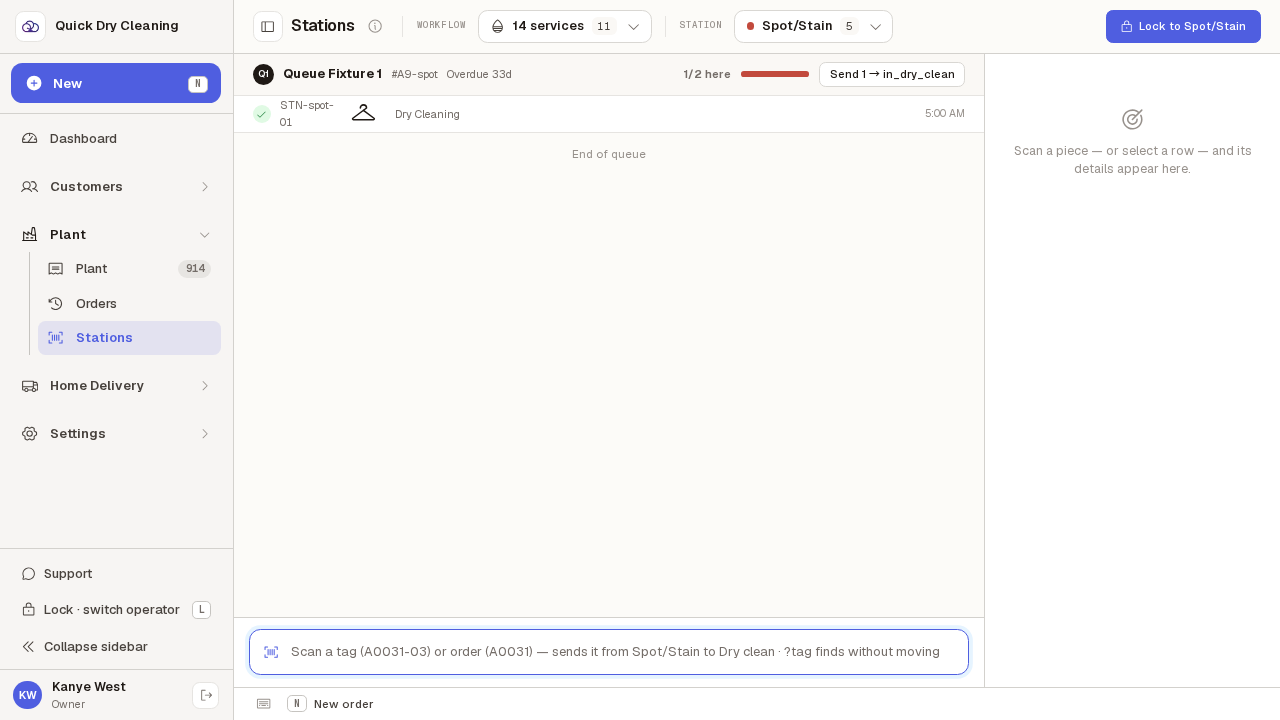Screen dimensions: 1280x720
Task: Expand the Settings section
Action: (x=116, y=433)
